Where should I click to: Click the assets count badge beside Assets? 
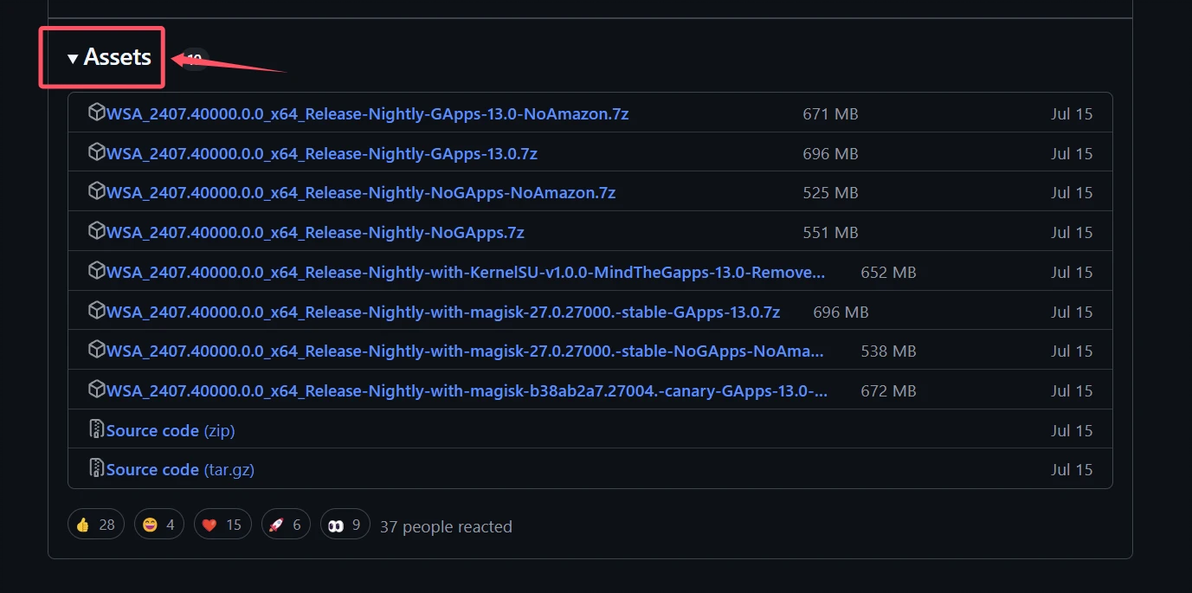pyautogui.click(x=195, y=58)
